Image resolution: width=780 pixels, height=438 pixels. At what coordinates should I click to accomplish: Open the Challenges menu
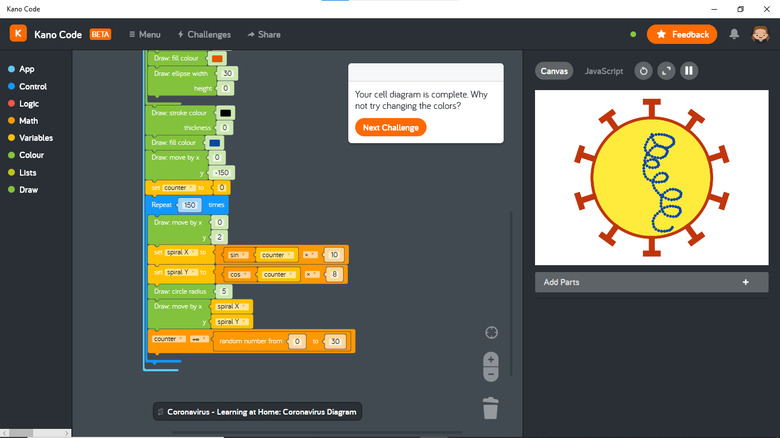point(204,34)
